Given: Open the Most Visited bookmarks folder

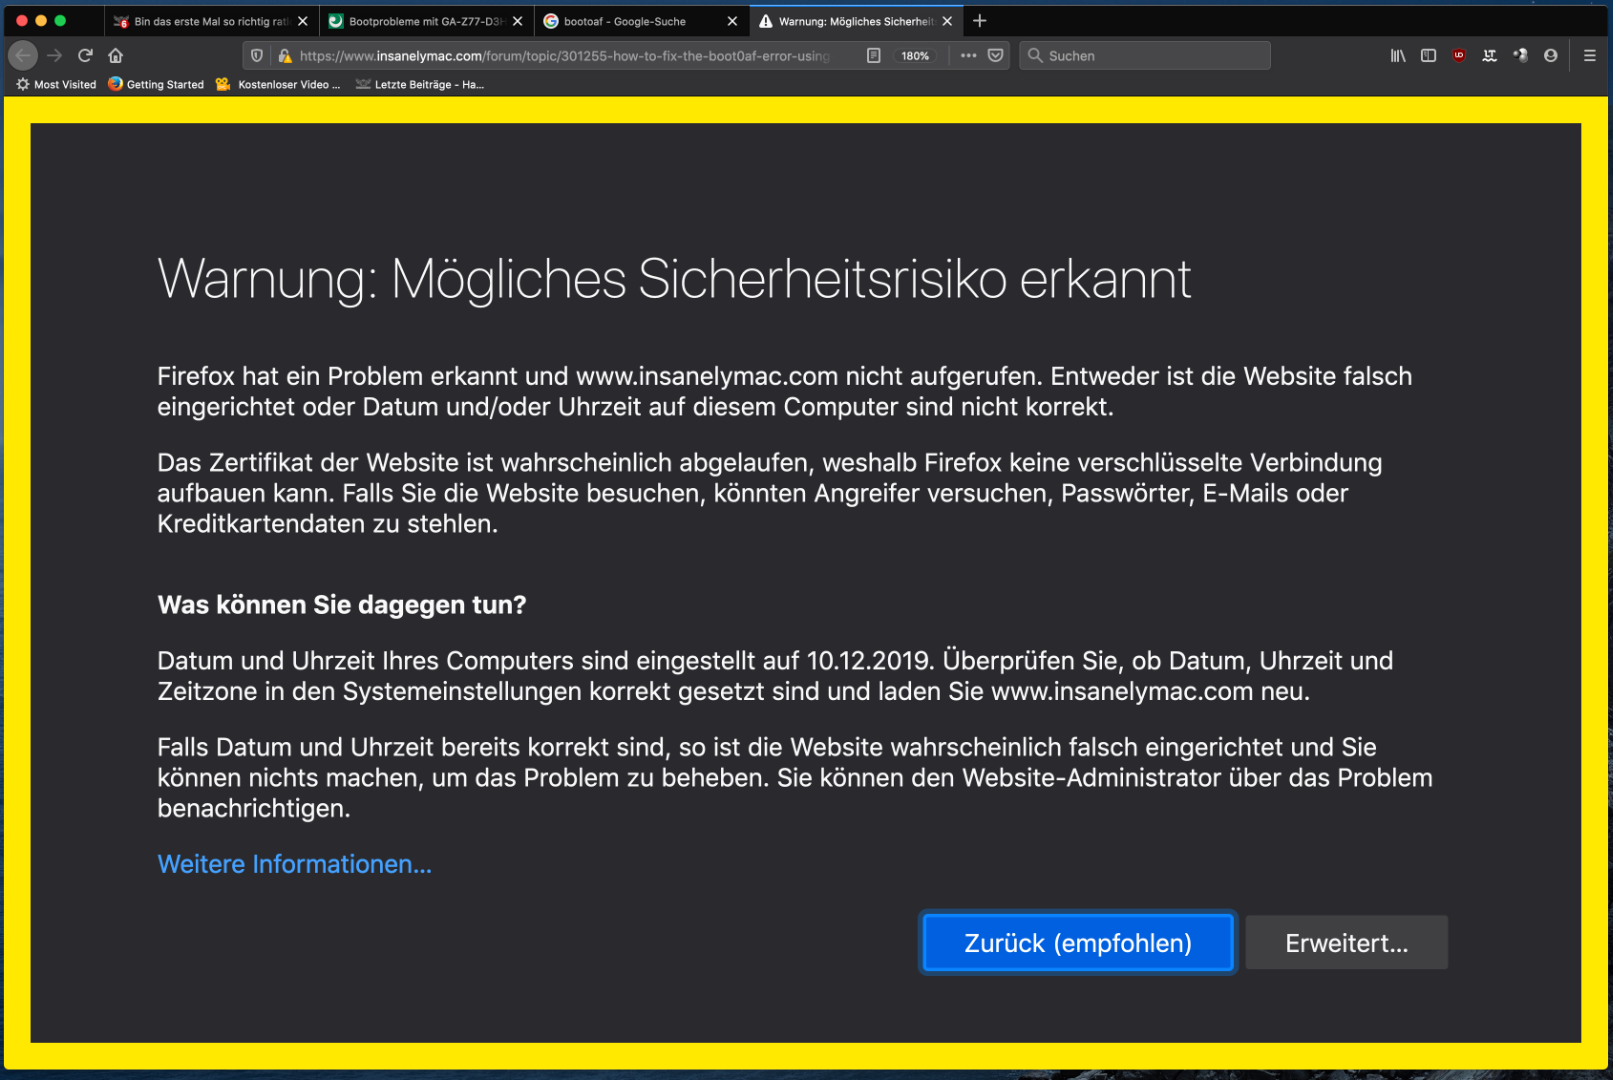Looking at the screenshot, I should point(56,85).
